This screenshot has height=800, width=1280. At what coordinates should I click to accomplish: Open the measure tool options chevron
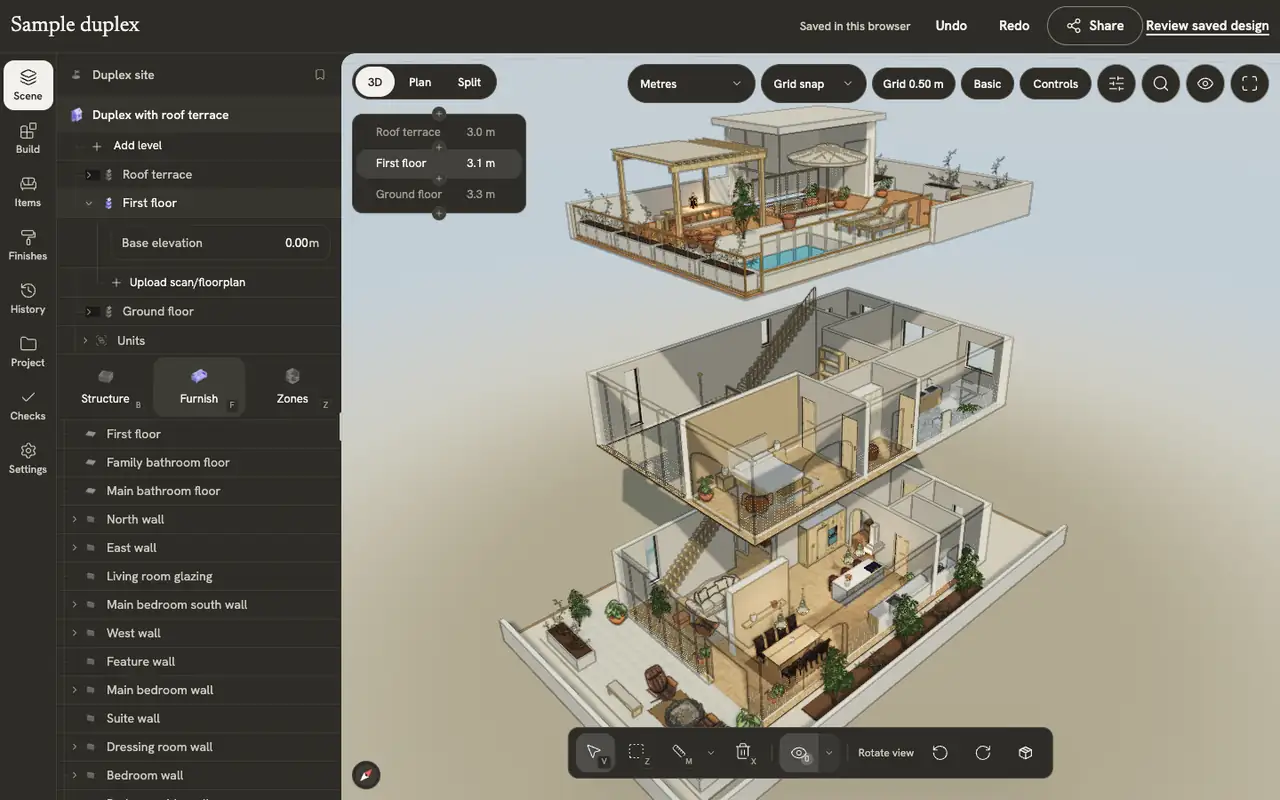coord(711,753)
